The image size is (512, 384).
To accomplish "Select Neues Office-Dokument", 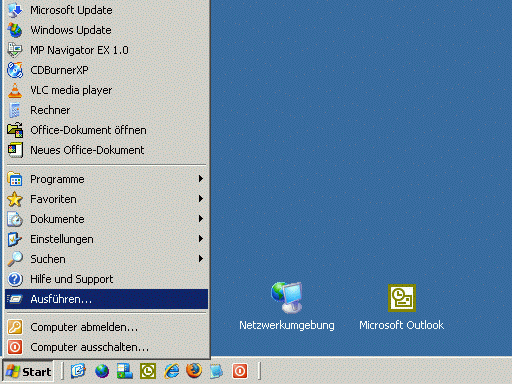I will pyautogui.click(x=106, y=150).
